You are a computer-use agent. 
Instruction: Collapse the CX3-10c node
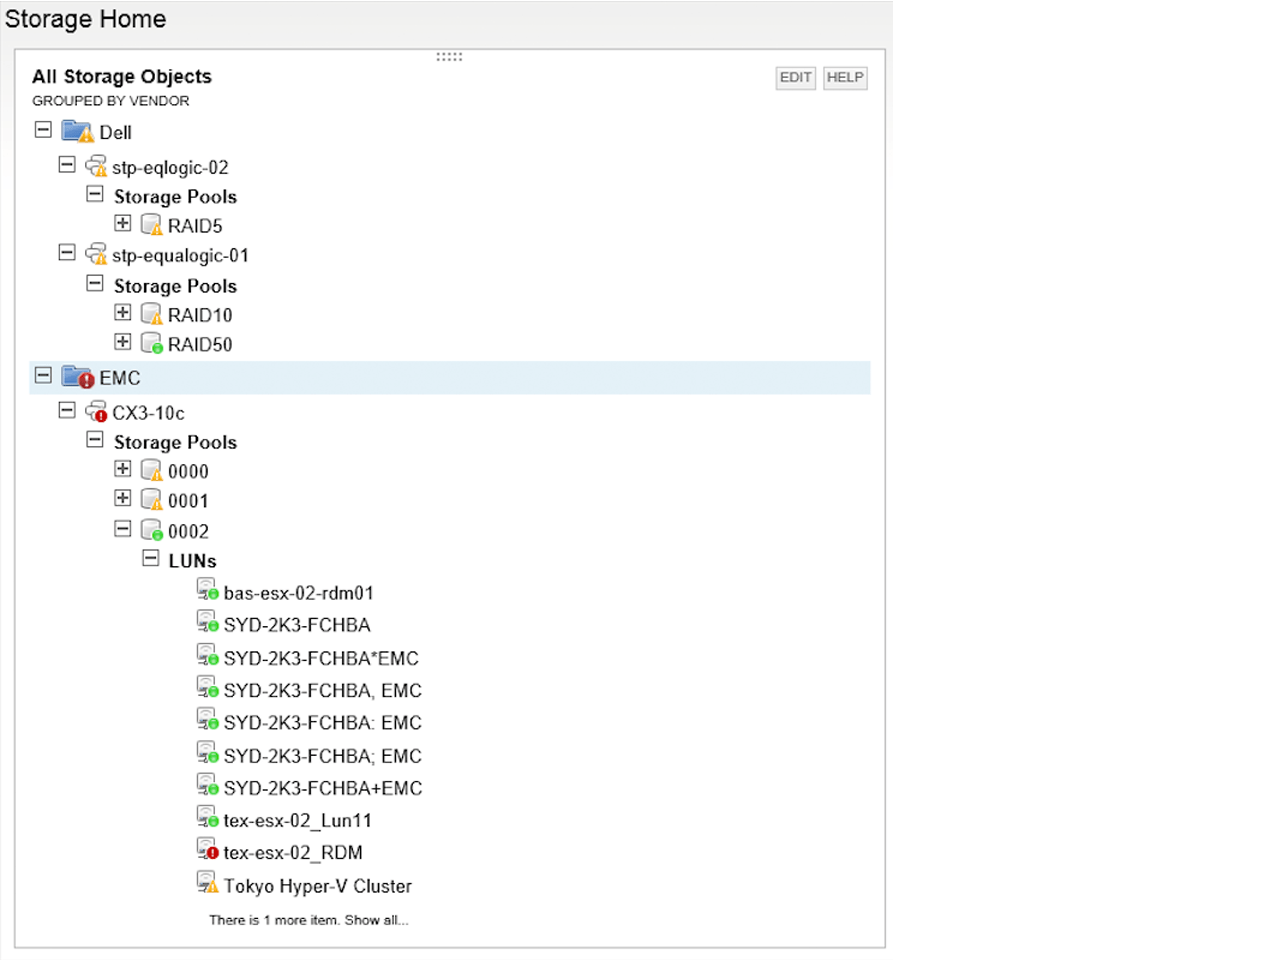click(x=67, y=410)
